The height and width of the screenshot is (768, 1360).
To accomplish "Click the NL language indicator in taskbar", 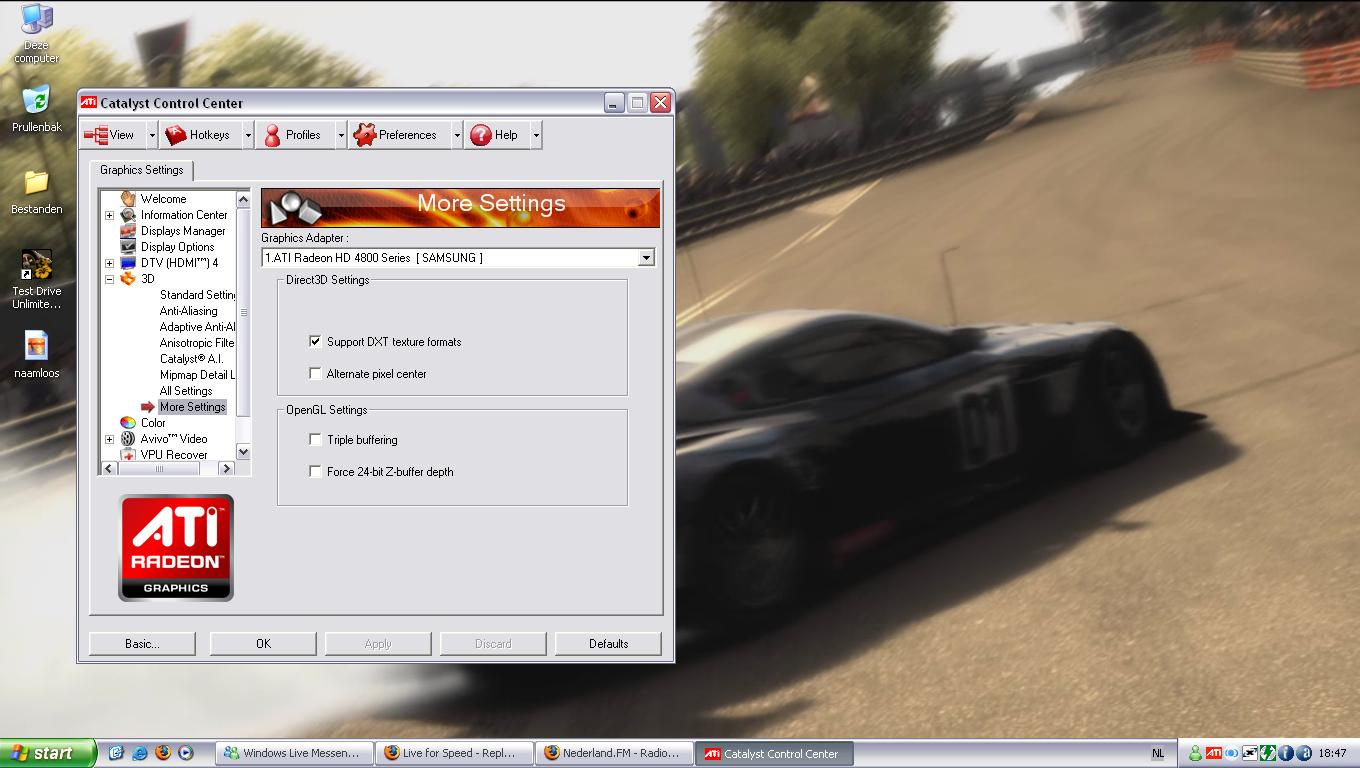I will click(1158, 754).
